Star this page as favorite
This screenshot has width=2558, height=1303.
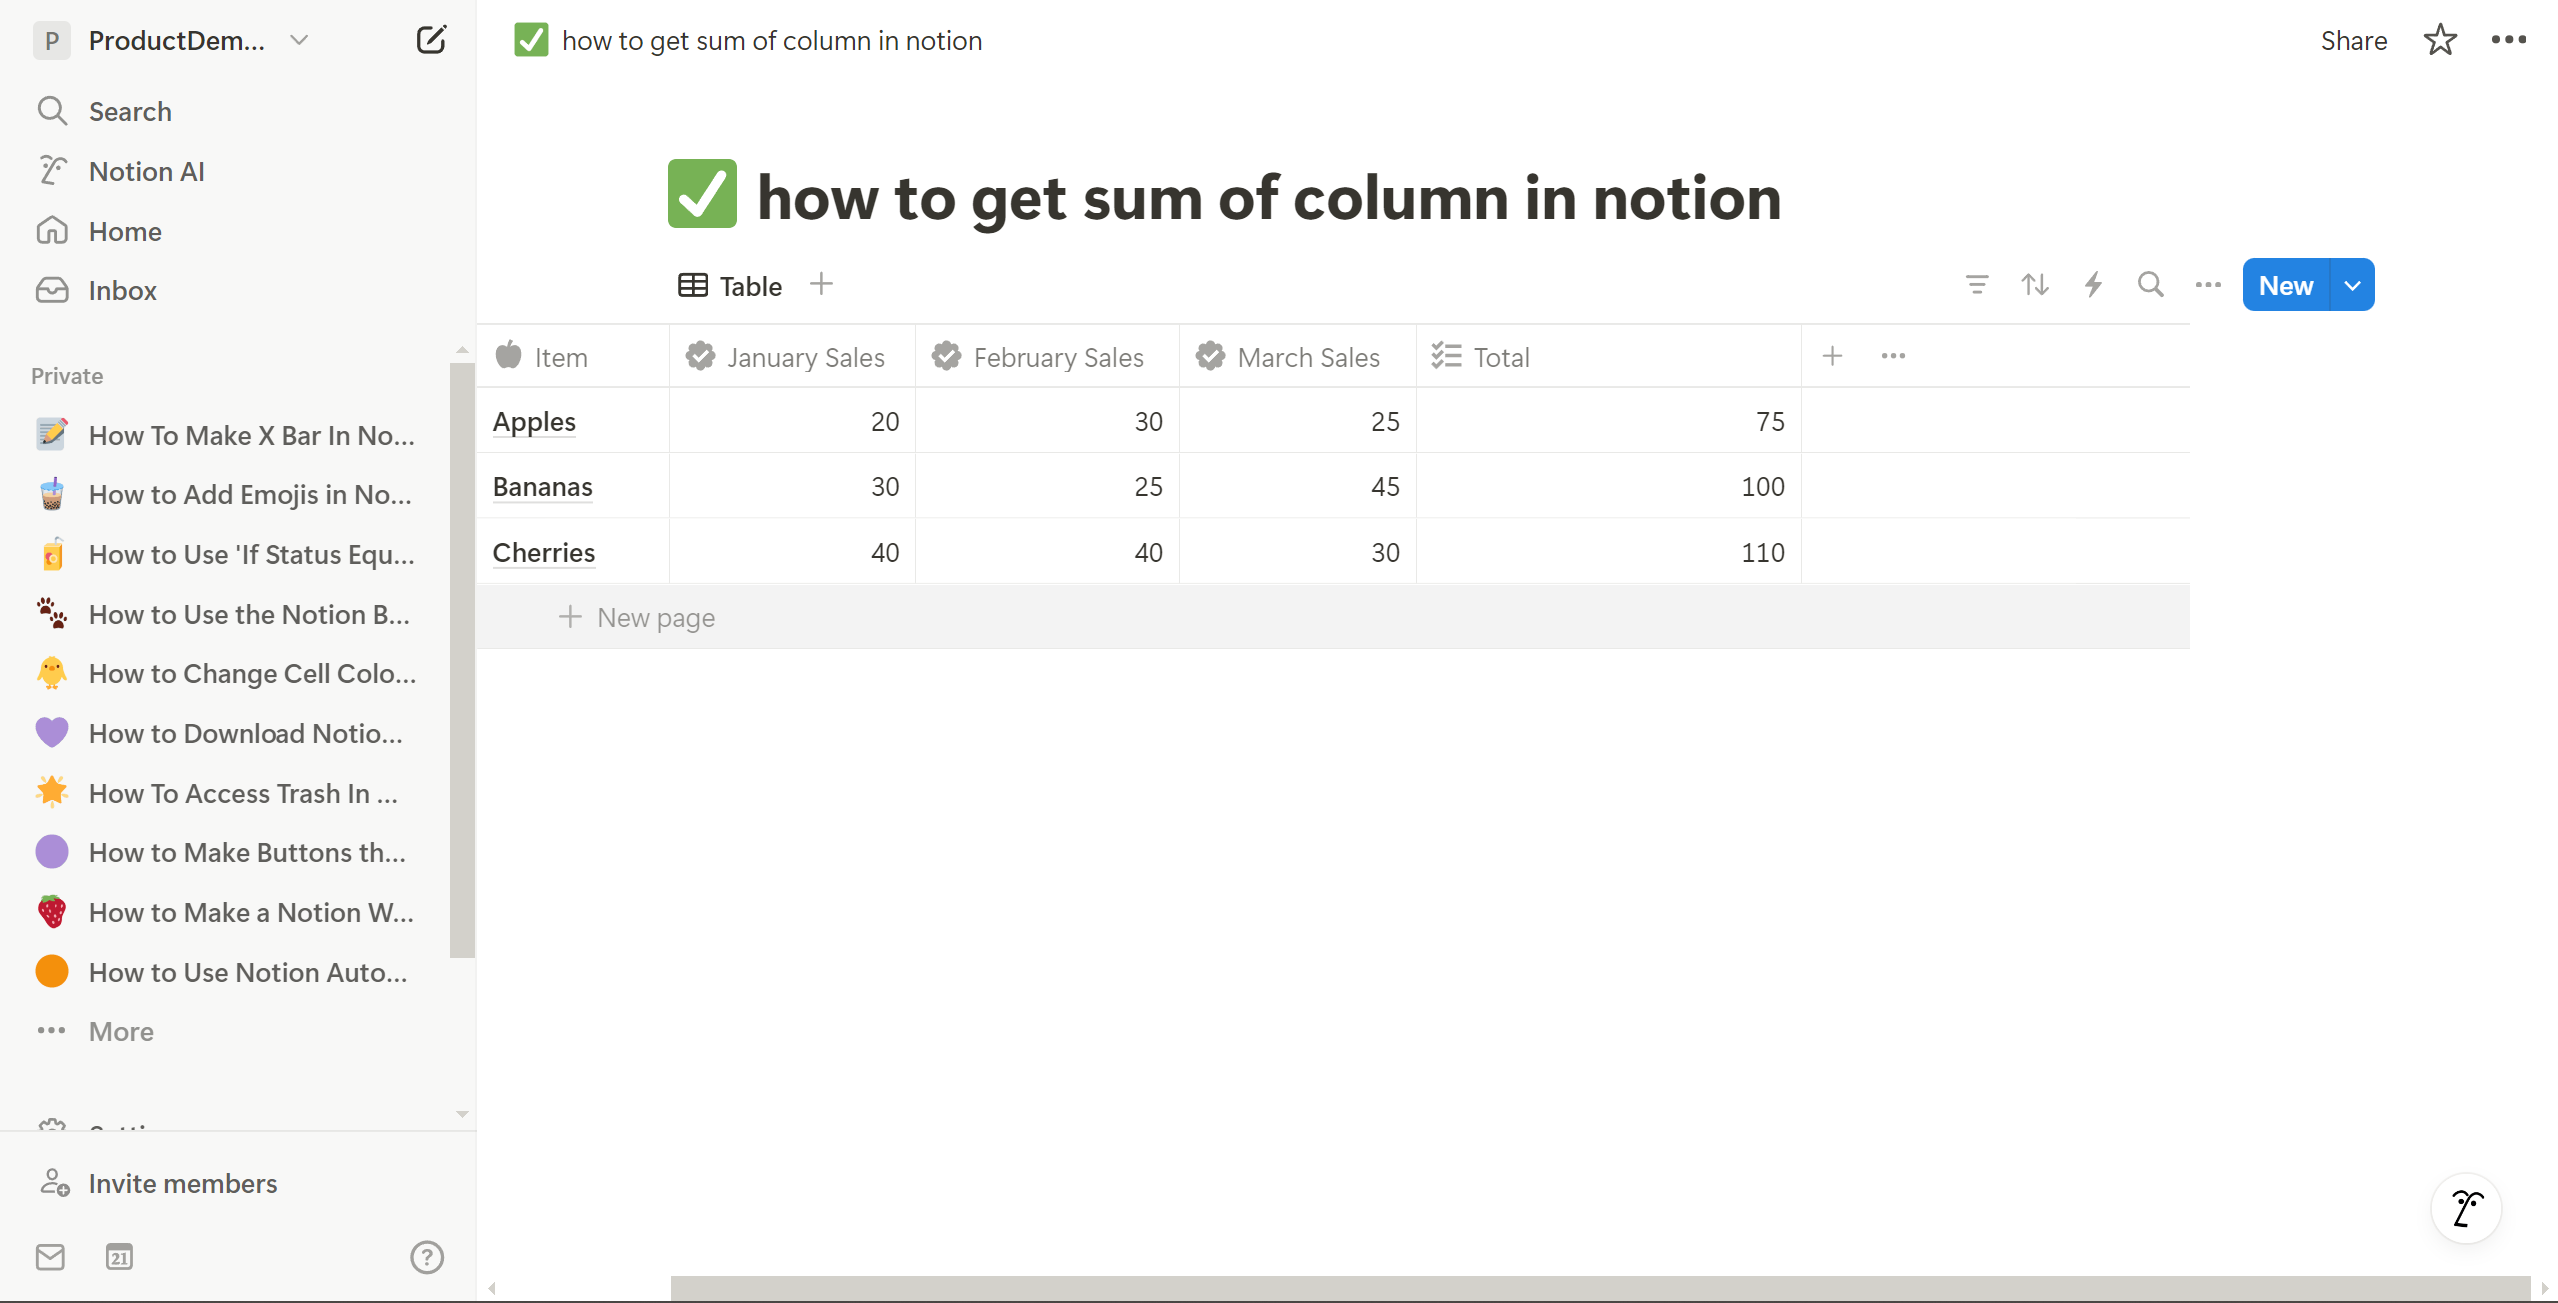pyautogui.click(x=2440, y=40)
